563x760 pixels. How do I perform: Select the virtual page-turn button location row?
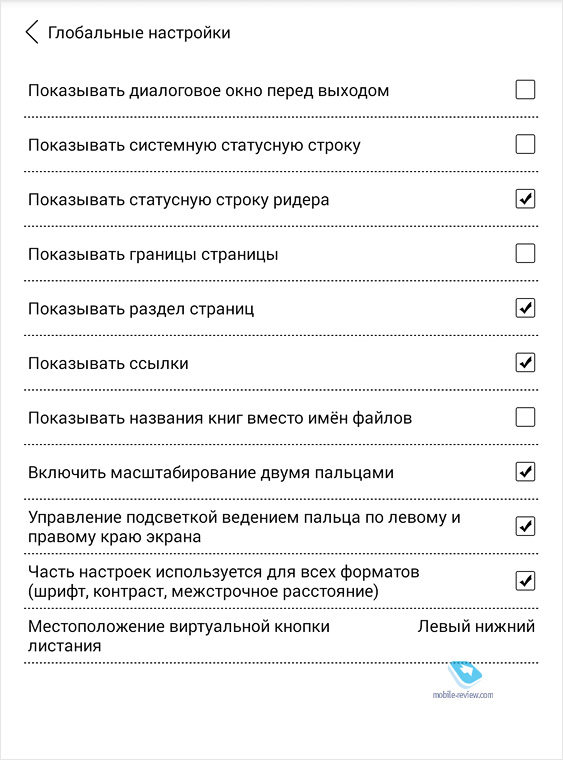(x=281, y=636)
